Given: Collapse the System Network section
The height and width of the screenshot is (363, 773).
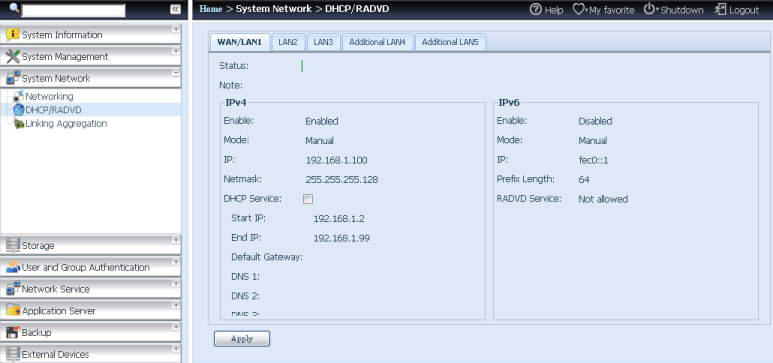Looking at the screenshot, I should coord(176,73).
